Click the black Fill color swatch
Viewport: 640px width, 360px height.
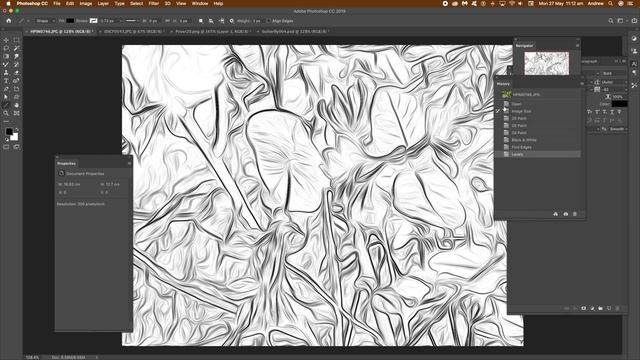click(x=70, y=21)
